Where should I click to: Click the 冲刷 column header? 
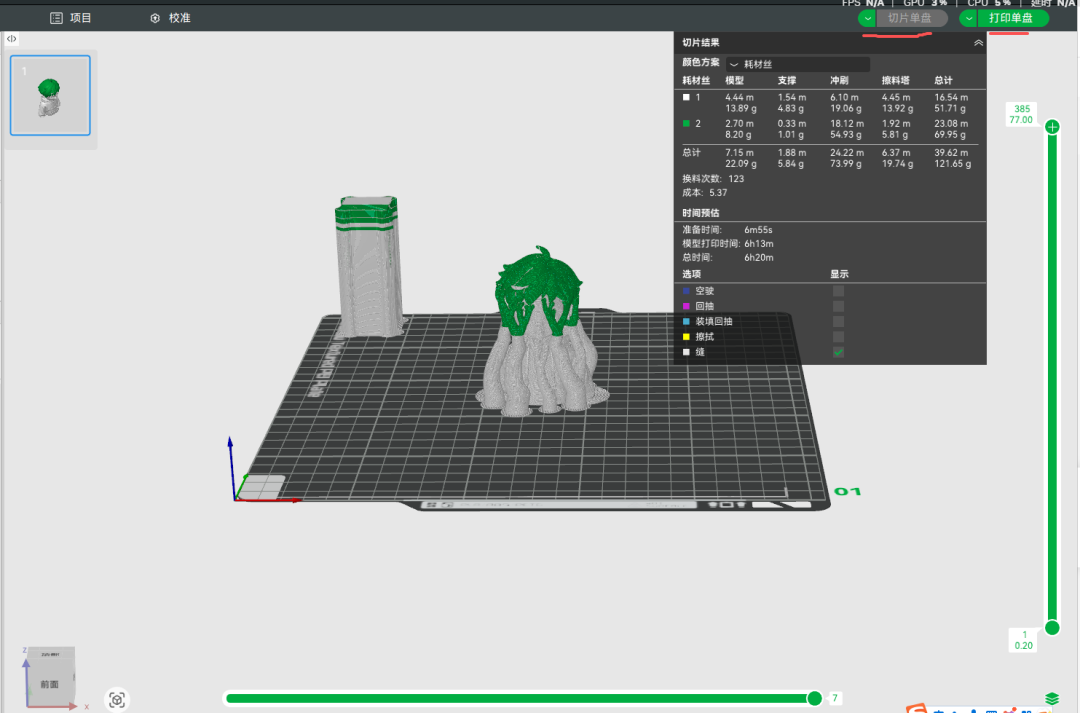tap(839, 81)
